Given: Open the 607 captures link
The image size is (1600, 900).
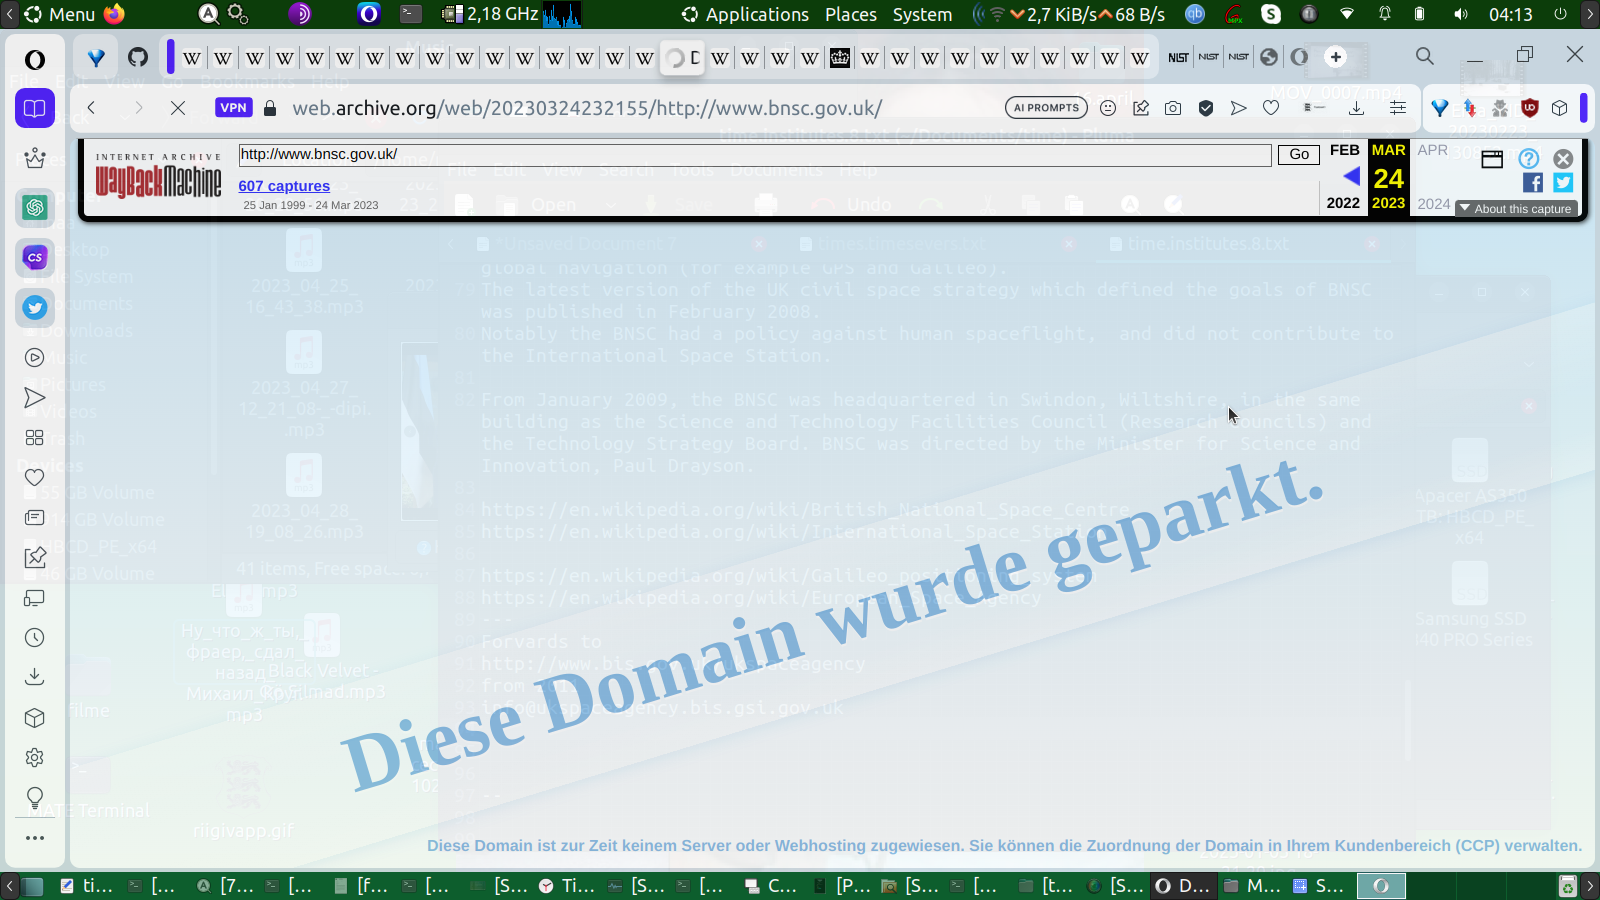Looking at the screenshot, I should tap(284, 186).
